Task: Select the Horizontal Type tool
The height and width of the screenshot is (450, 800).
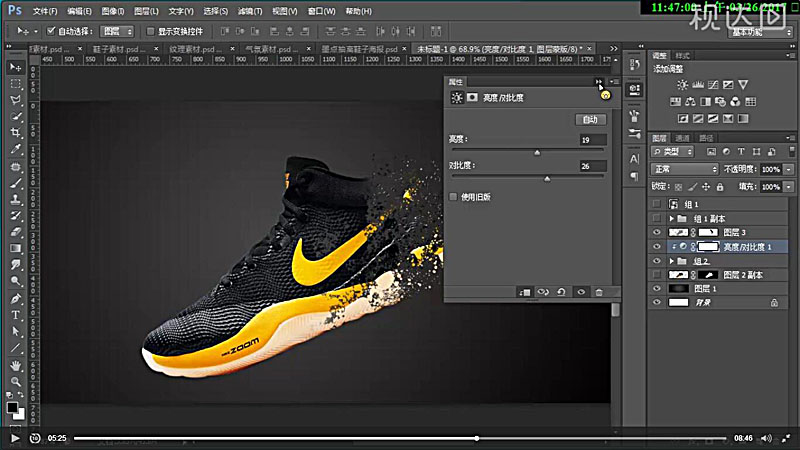Action: pos(15,315)
